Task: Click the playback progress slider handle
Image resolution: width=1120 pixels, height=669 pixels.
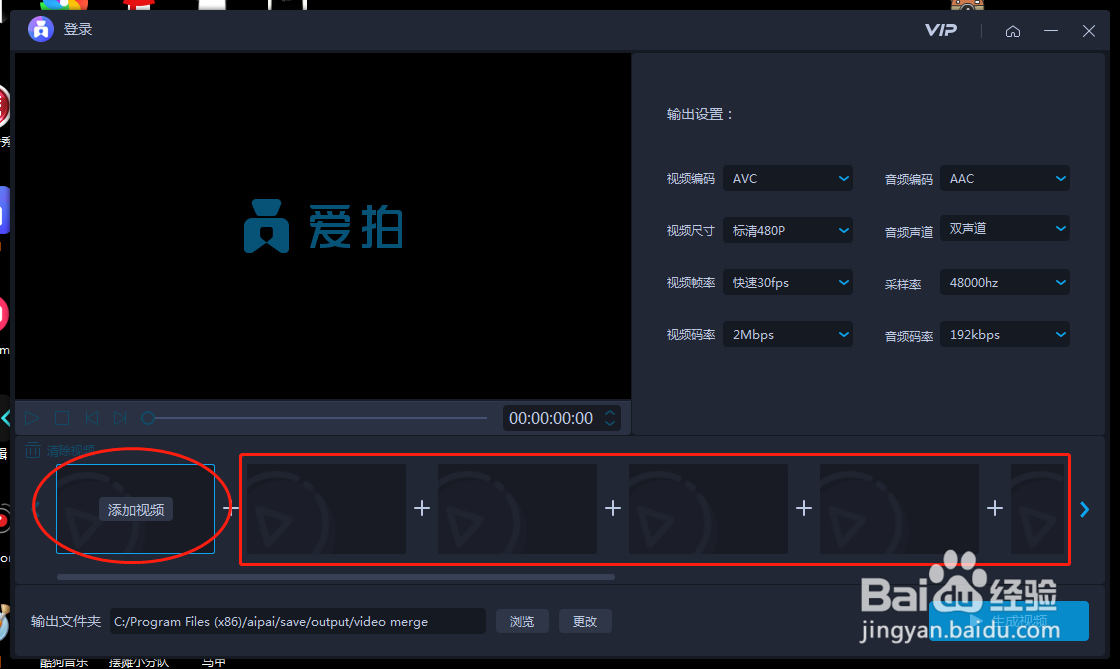Action: pos(148,418)
